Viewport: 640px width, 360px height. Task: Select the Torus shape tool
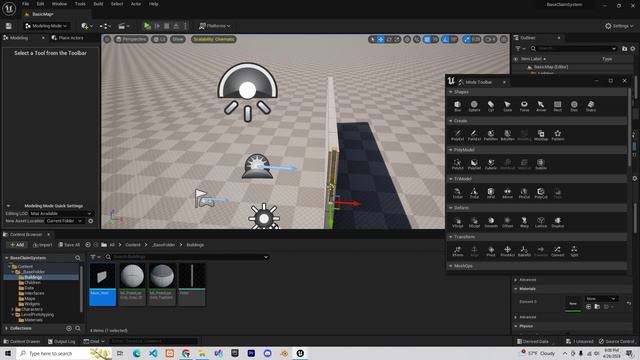(x=524, y=106)
